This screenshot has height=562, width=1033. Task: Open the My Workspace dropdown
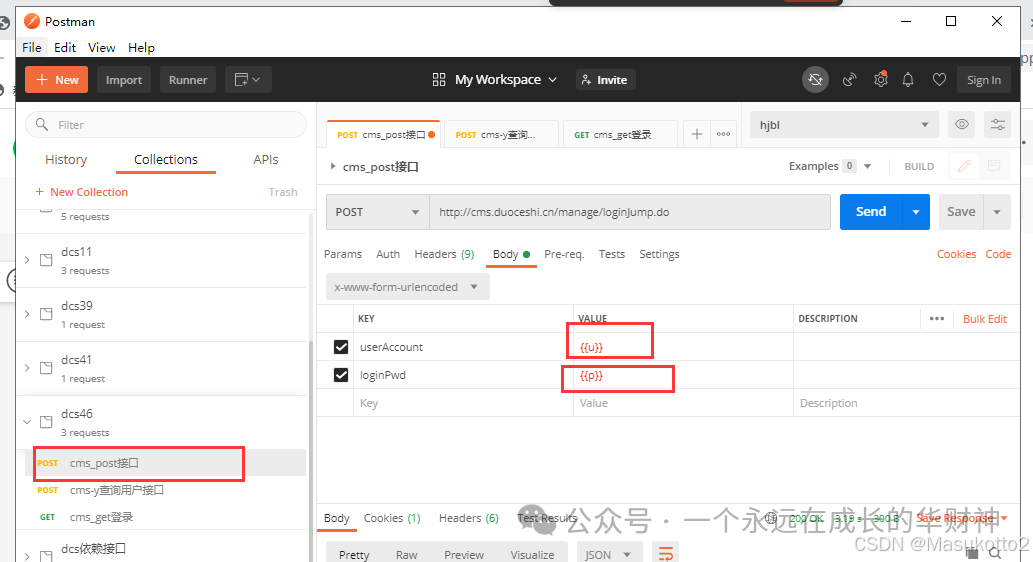[505, 80]
